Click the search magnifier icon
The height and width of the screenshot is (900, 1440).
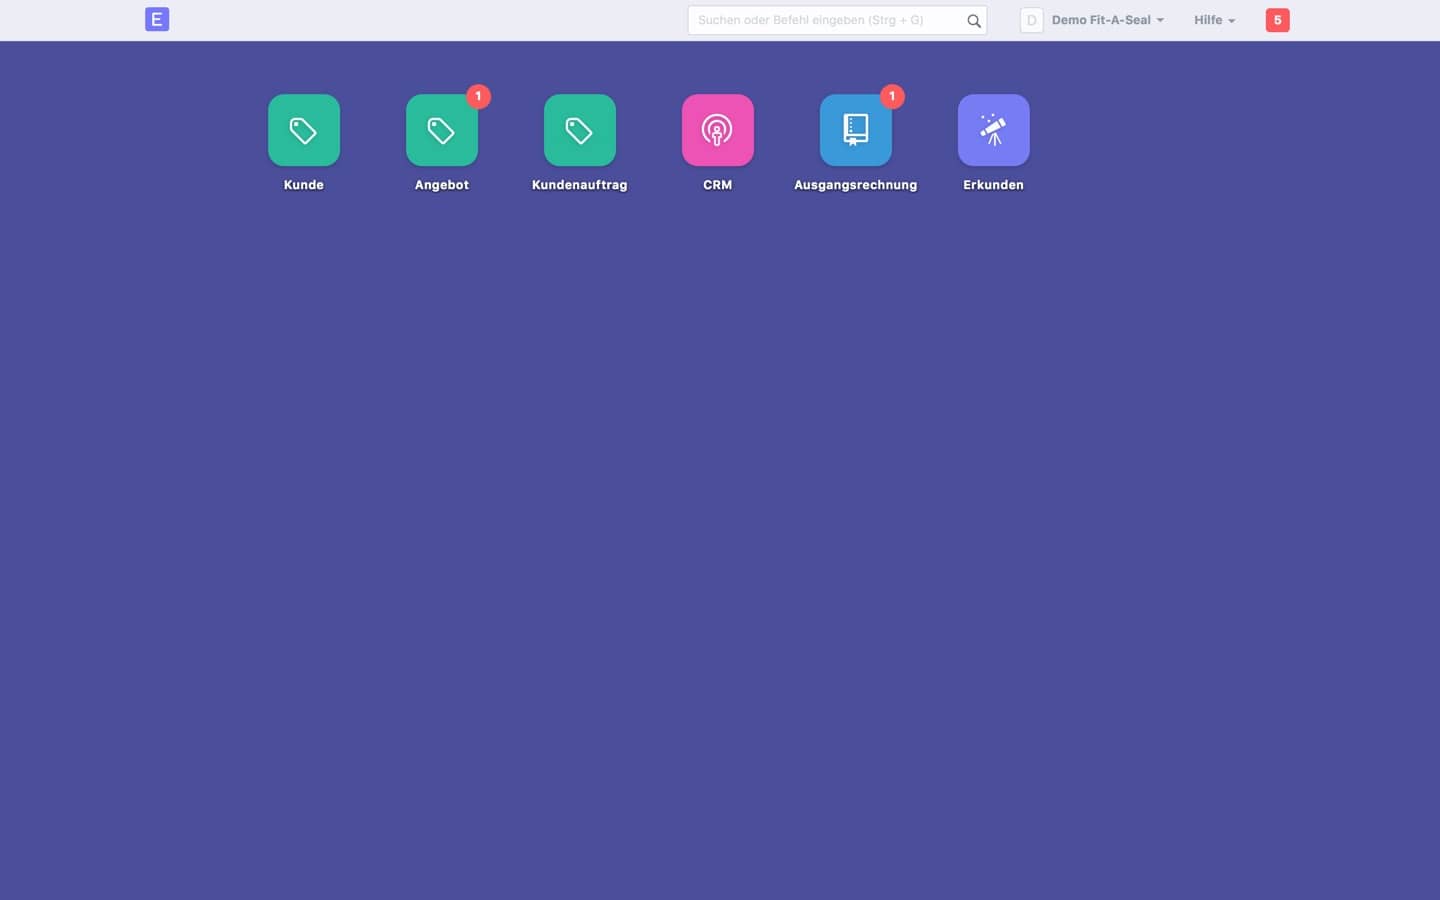974,21
